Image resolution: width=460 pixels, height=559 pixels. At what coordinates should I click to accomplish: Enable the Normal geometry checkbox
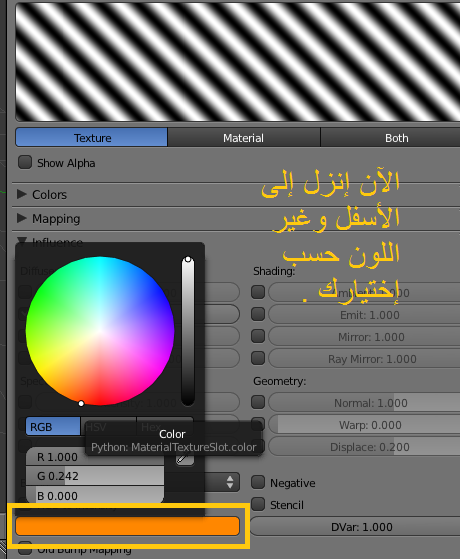coord(258,402)
